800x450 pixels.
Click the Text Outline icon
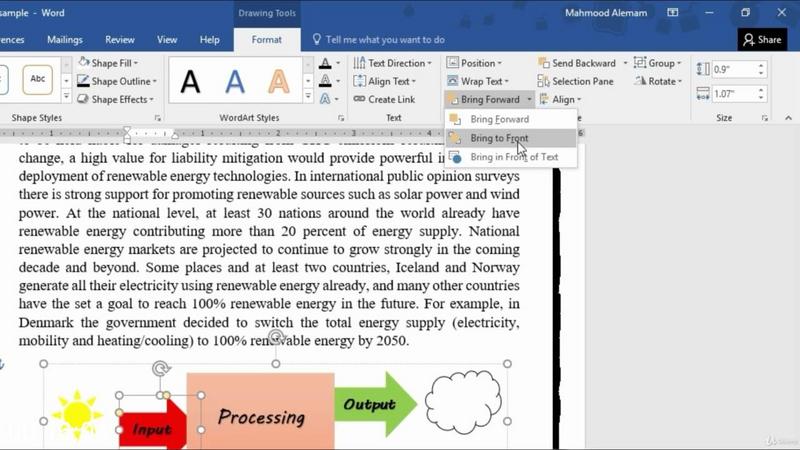[325, 81]
